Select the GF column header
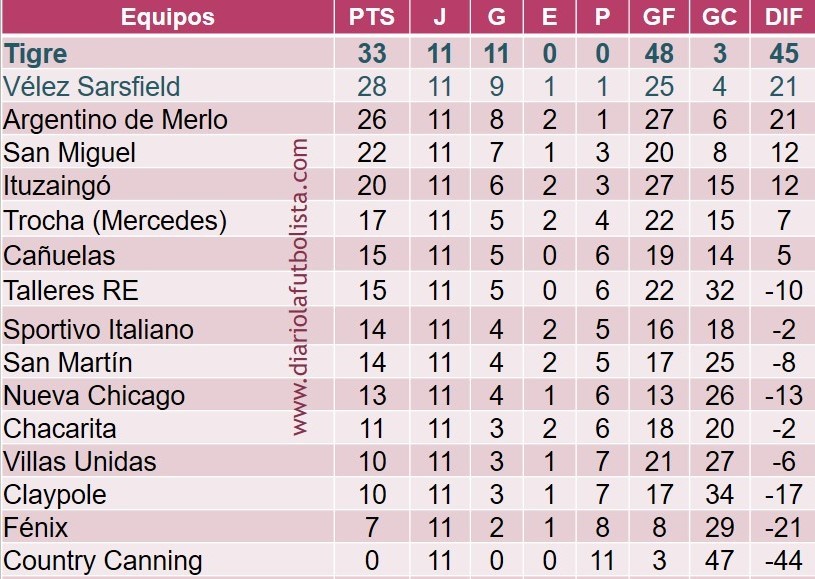The height and width of the screenshot is (579, 815). click(659, 17)
